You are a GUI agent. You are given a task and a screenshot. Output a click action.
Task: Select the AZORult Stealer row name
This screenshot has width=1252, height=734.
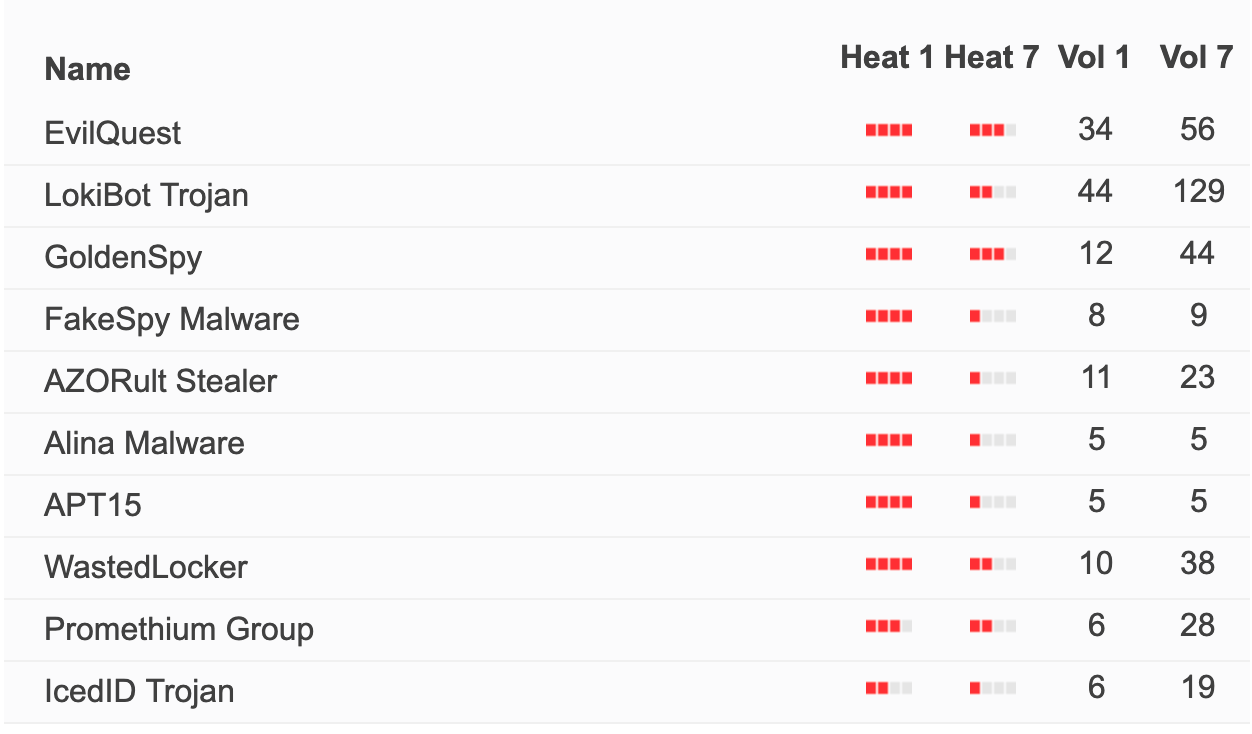[161, 380]
